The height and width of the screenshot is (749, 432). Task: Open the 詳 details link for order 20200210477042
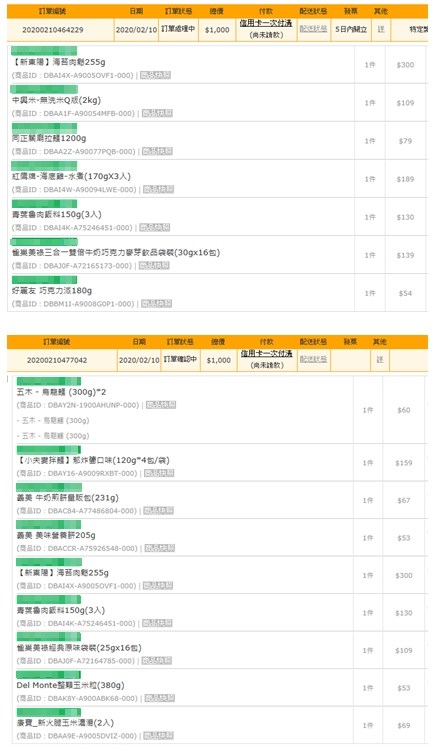(x=380, y=359)
